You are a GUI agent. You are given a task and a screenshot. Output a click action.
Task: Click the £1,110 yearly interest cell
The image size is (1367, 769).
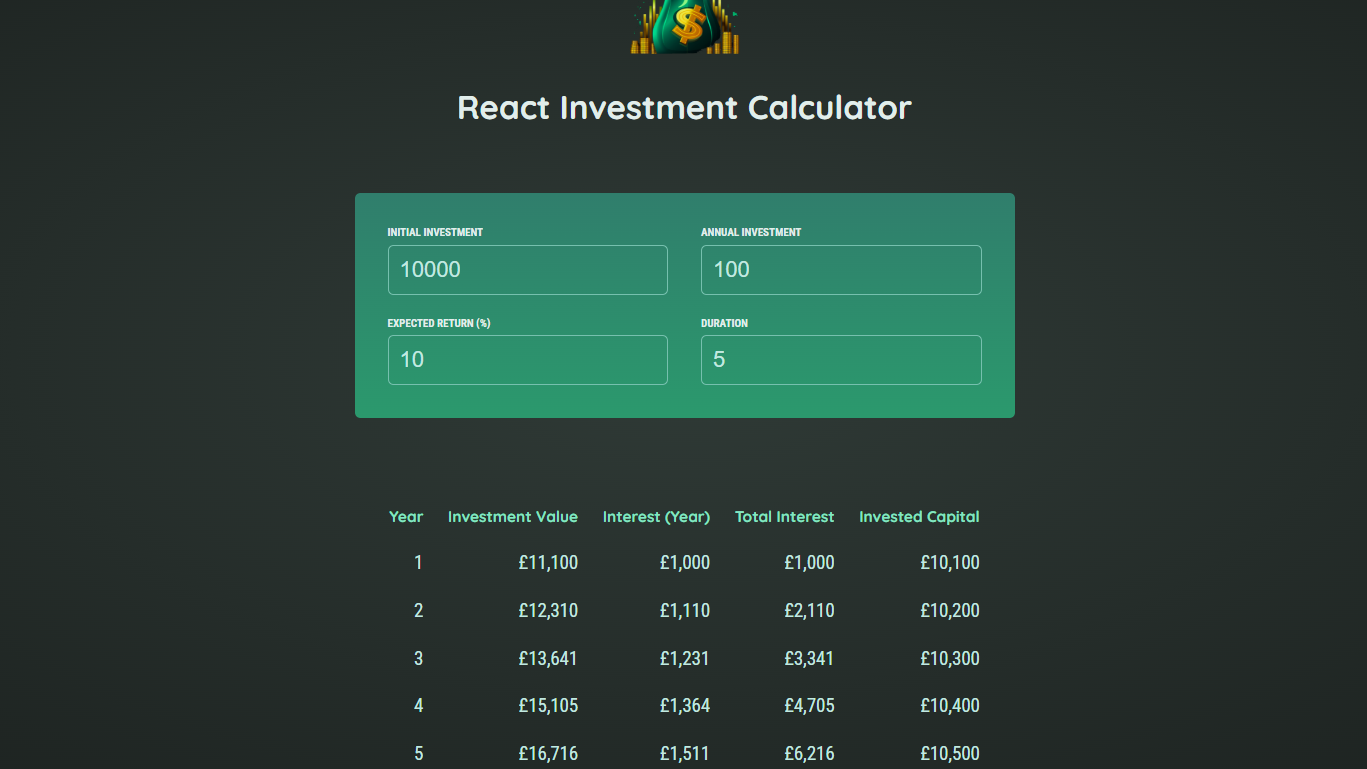[685, 611]
